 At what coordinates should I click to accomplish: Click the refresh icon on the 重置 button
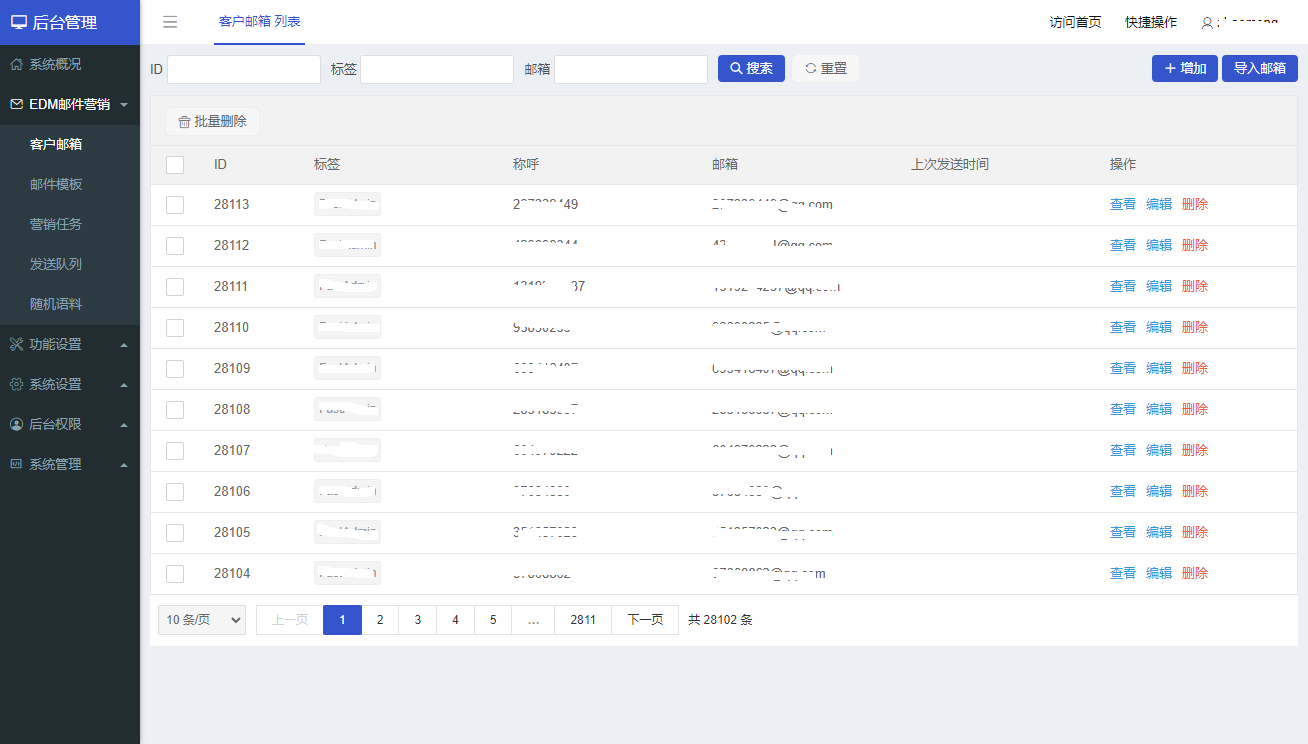[811, 68]
